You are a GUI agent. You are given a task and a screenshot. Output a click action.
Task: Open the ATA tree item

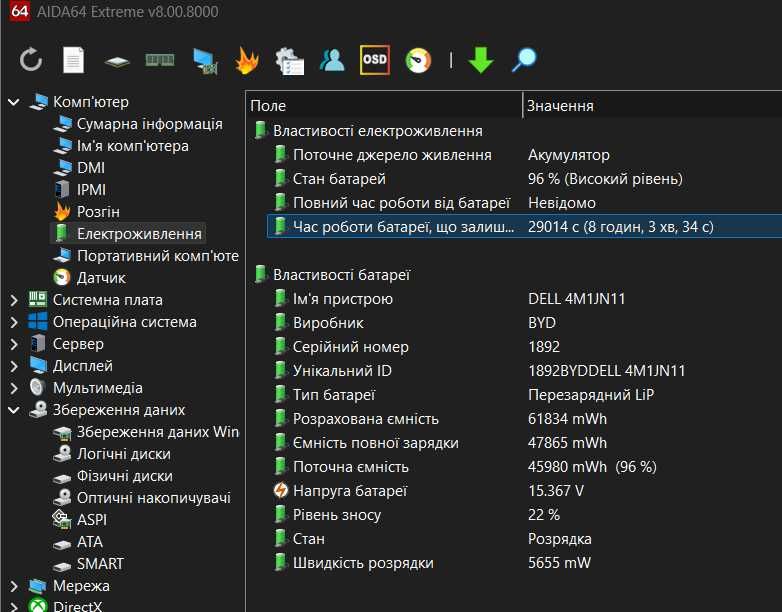(x=78, y=542)
